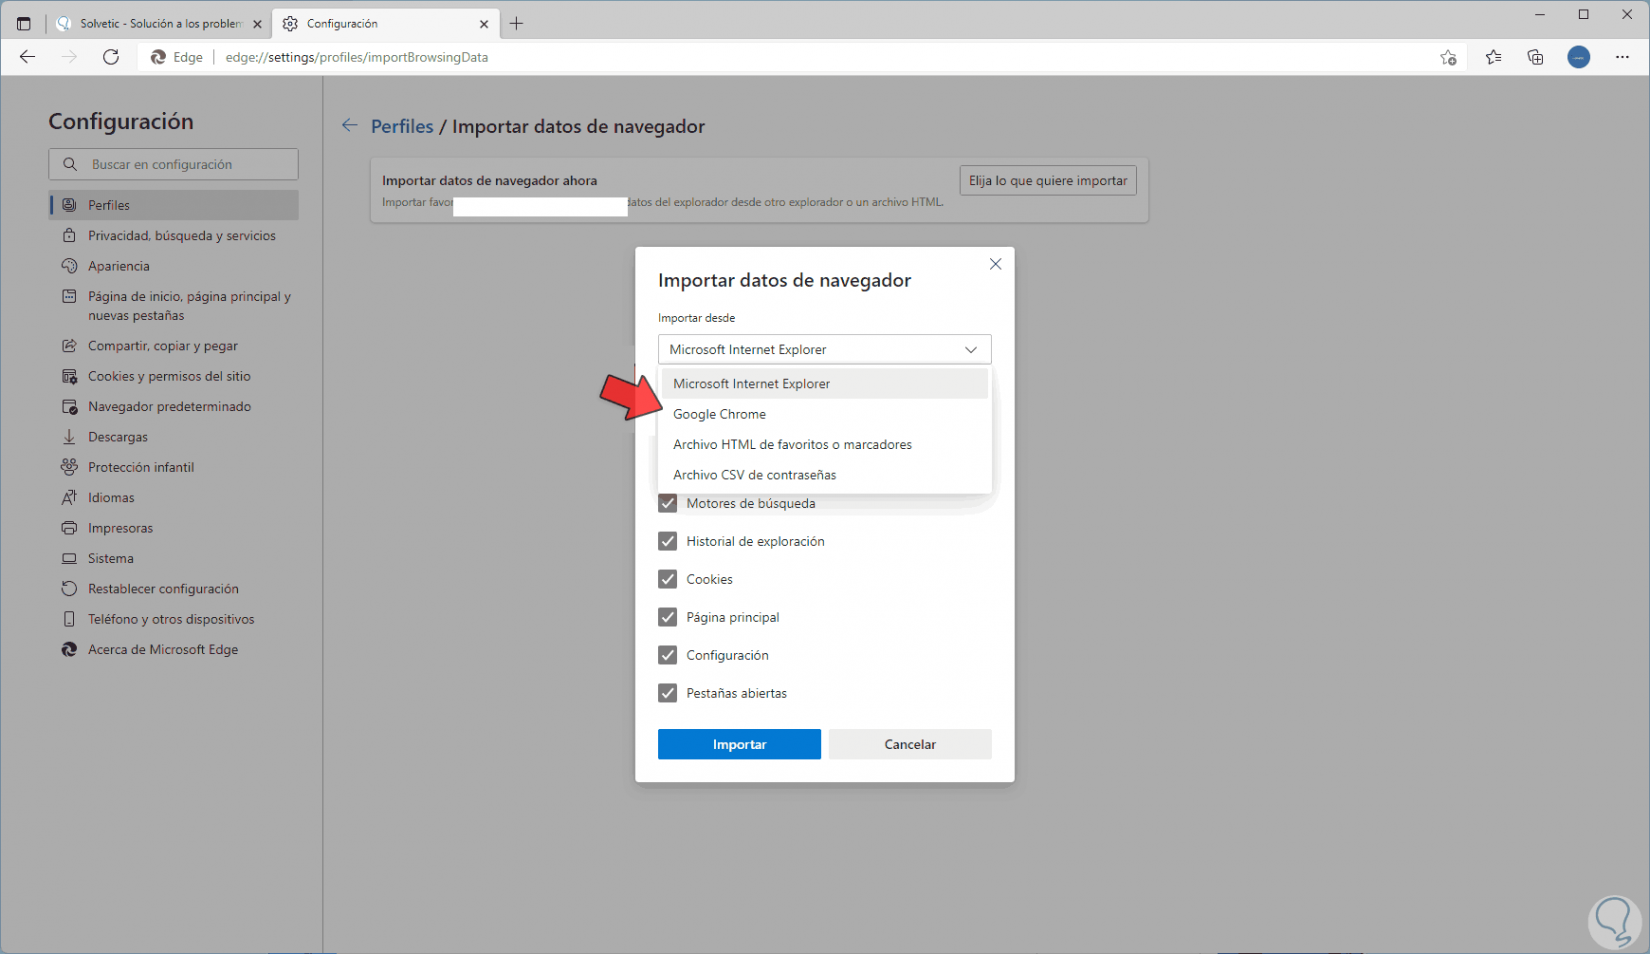This screenshot has height=954, width=1650.
Task: Click Elija lo que quiere importar button
Action: pos(1048,181)
